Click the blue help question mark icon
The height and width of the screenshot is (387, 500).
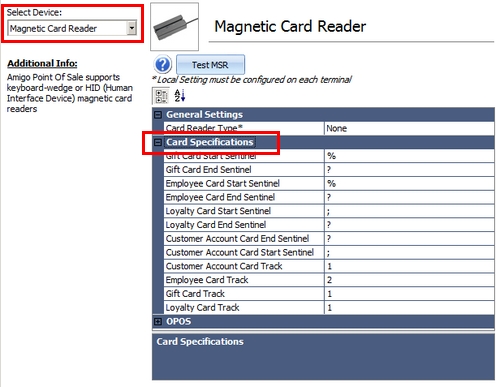pyautogui.click(x=163, y=64)
